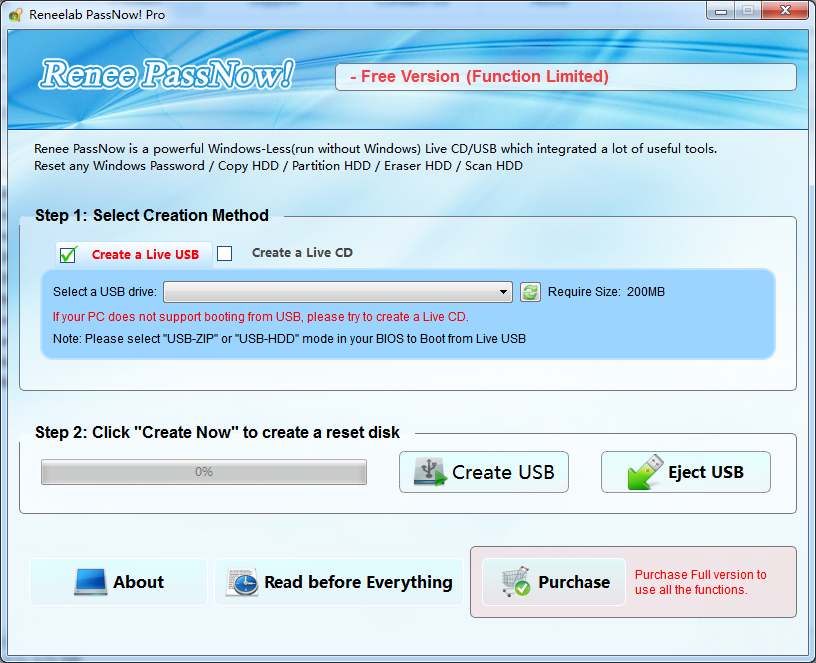Expand the USB drive dropdown arrow
The width and height of the screenshot is (816, 663).
tap(505, 292)
